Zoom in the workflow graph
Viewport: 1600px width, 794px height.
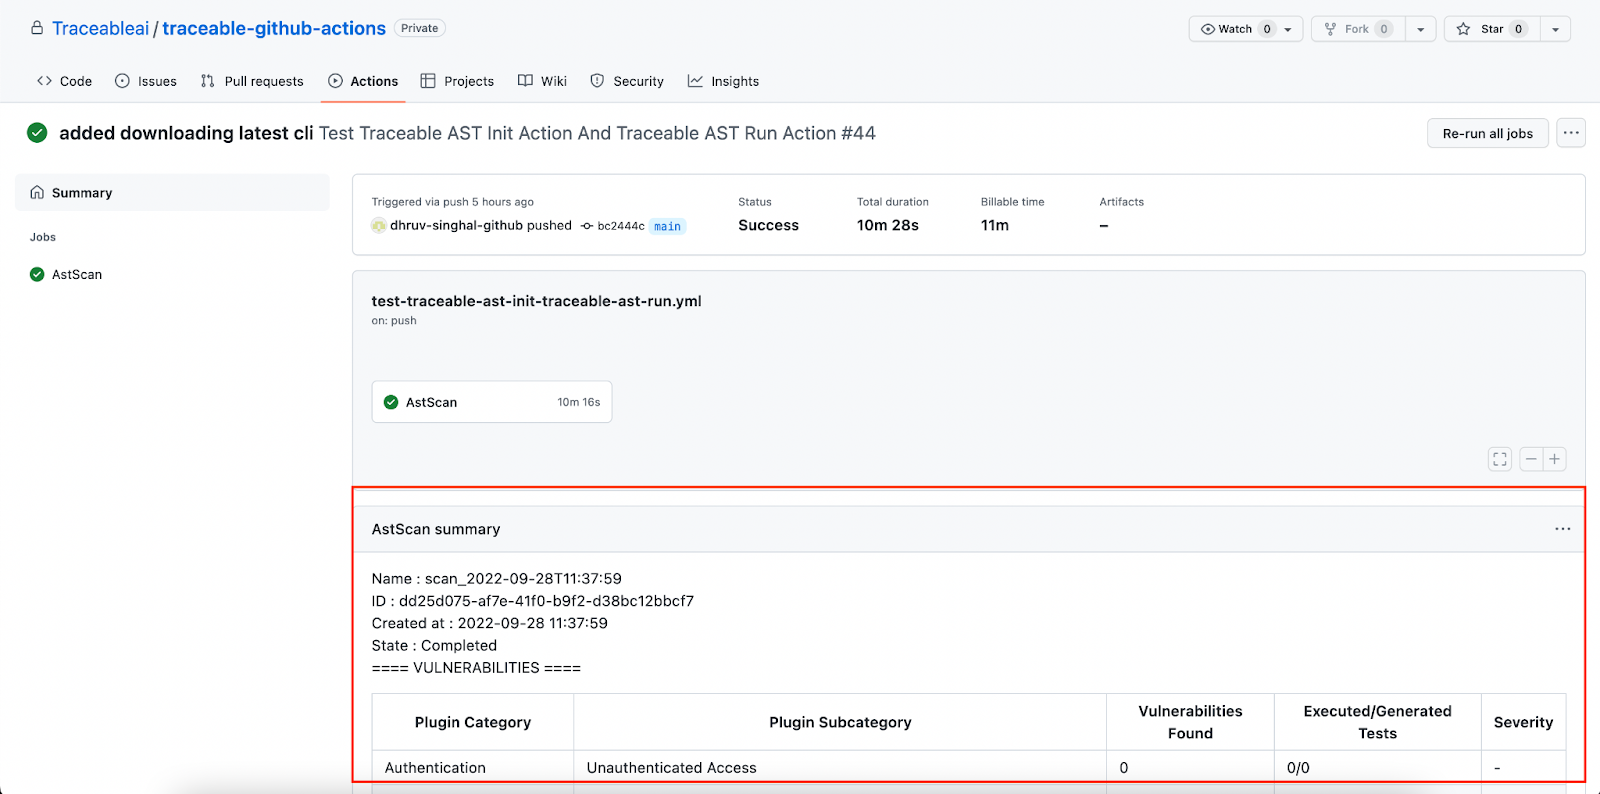[x=1555, y=459]
